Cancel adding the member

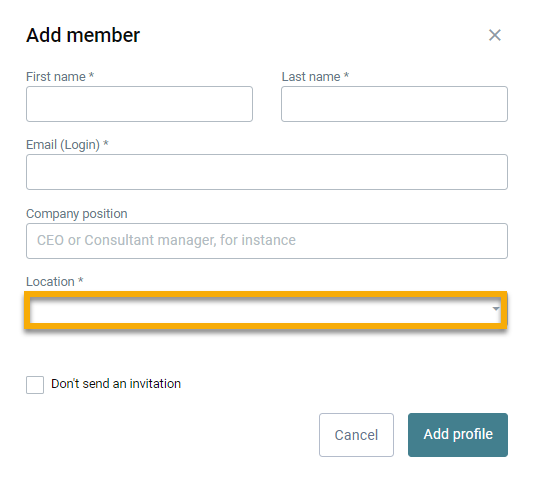pos(356,435)
